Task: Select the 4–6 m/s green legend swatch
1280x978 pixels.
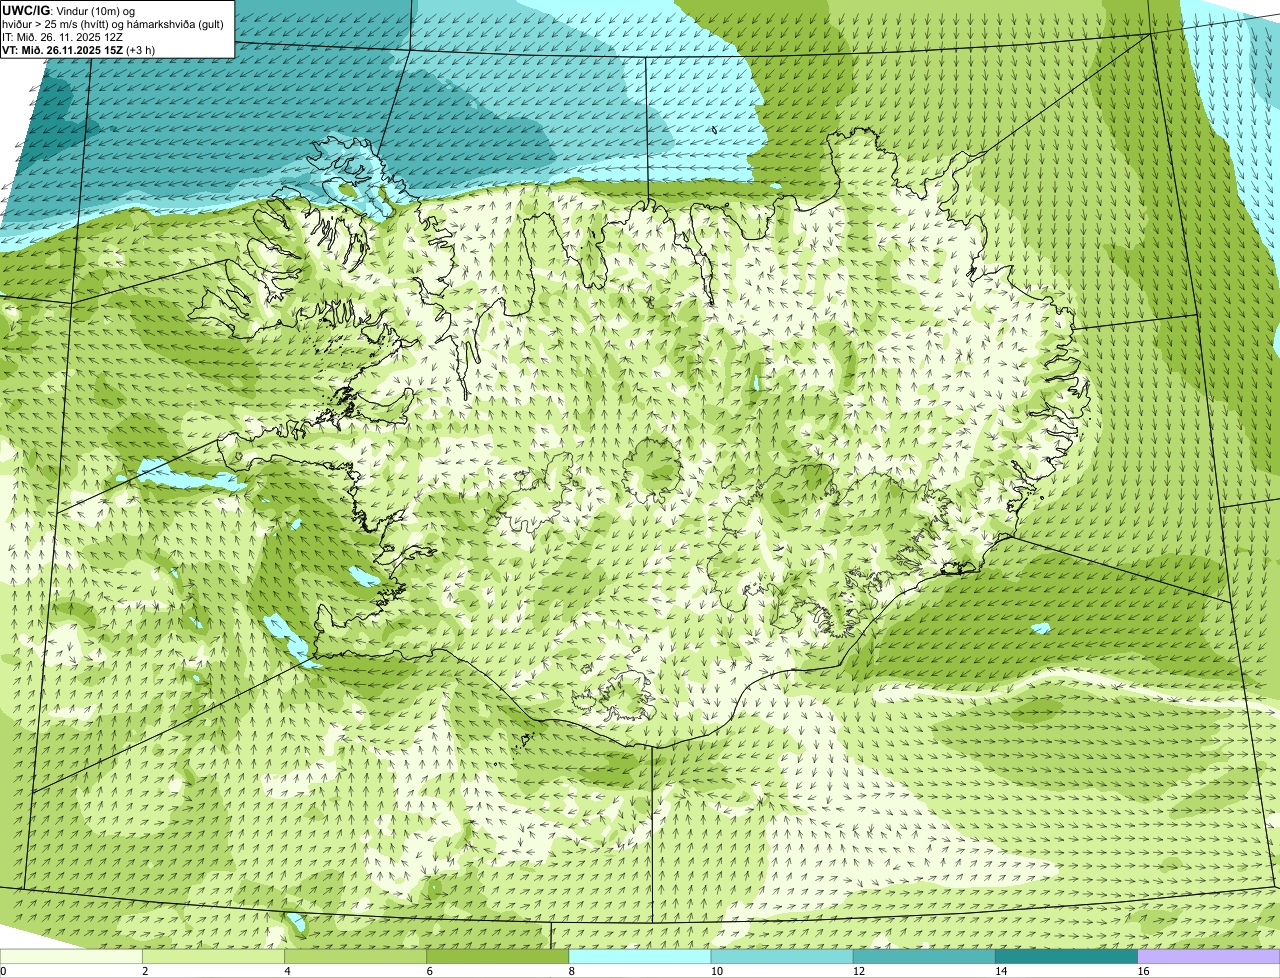Action: [x=356, y=956]
